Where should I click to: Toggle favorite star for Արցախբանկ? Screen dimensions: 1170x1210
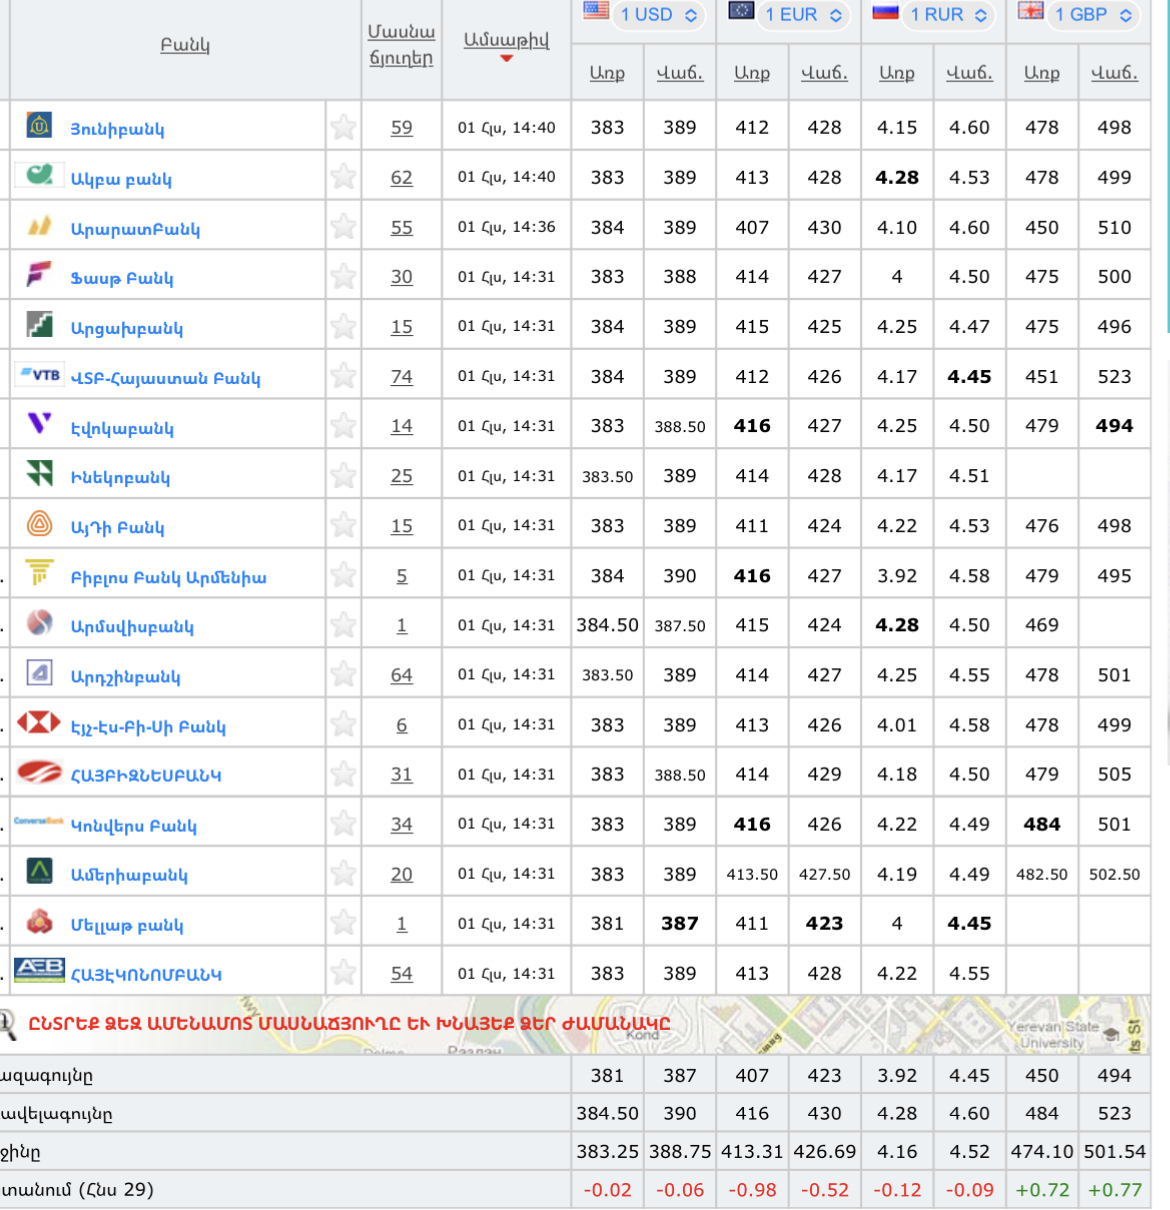click(343, 326)
